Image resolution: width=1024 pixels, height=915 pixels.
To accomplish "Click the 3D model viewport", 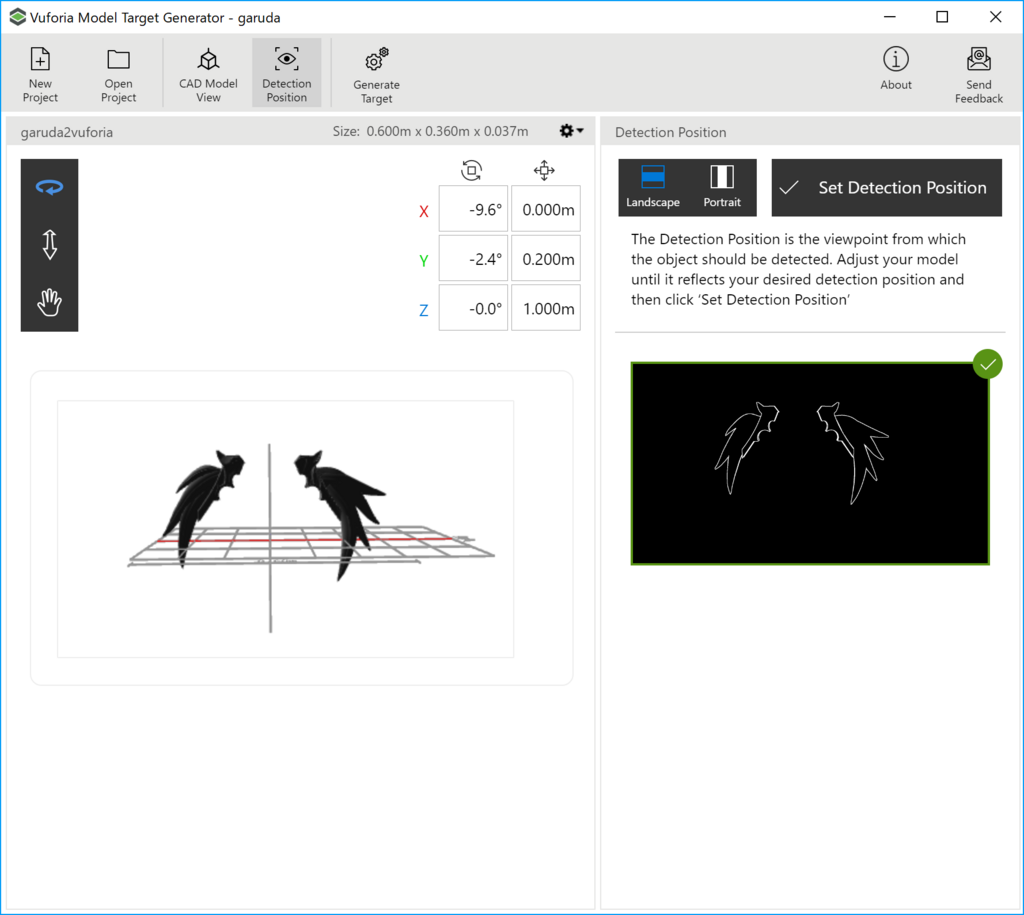I will pyautogui.click(x=285, y=529).
